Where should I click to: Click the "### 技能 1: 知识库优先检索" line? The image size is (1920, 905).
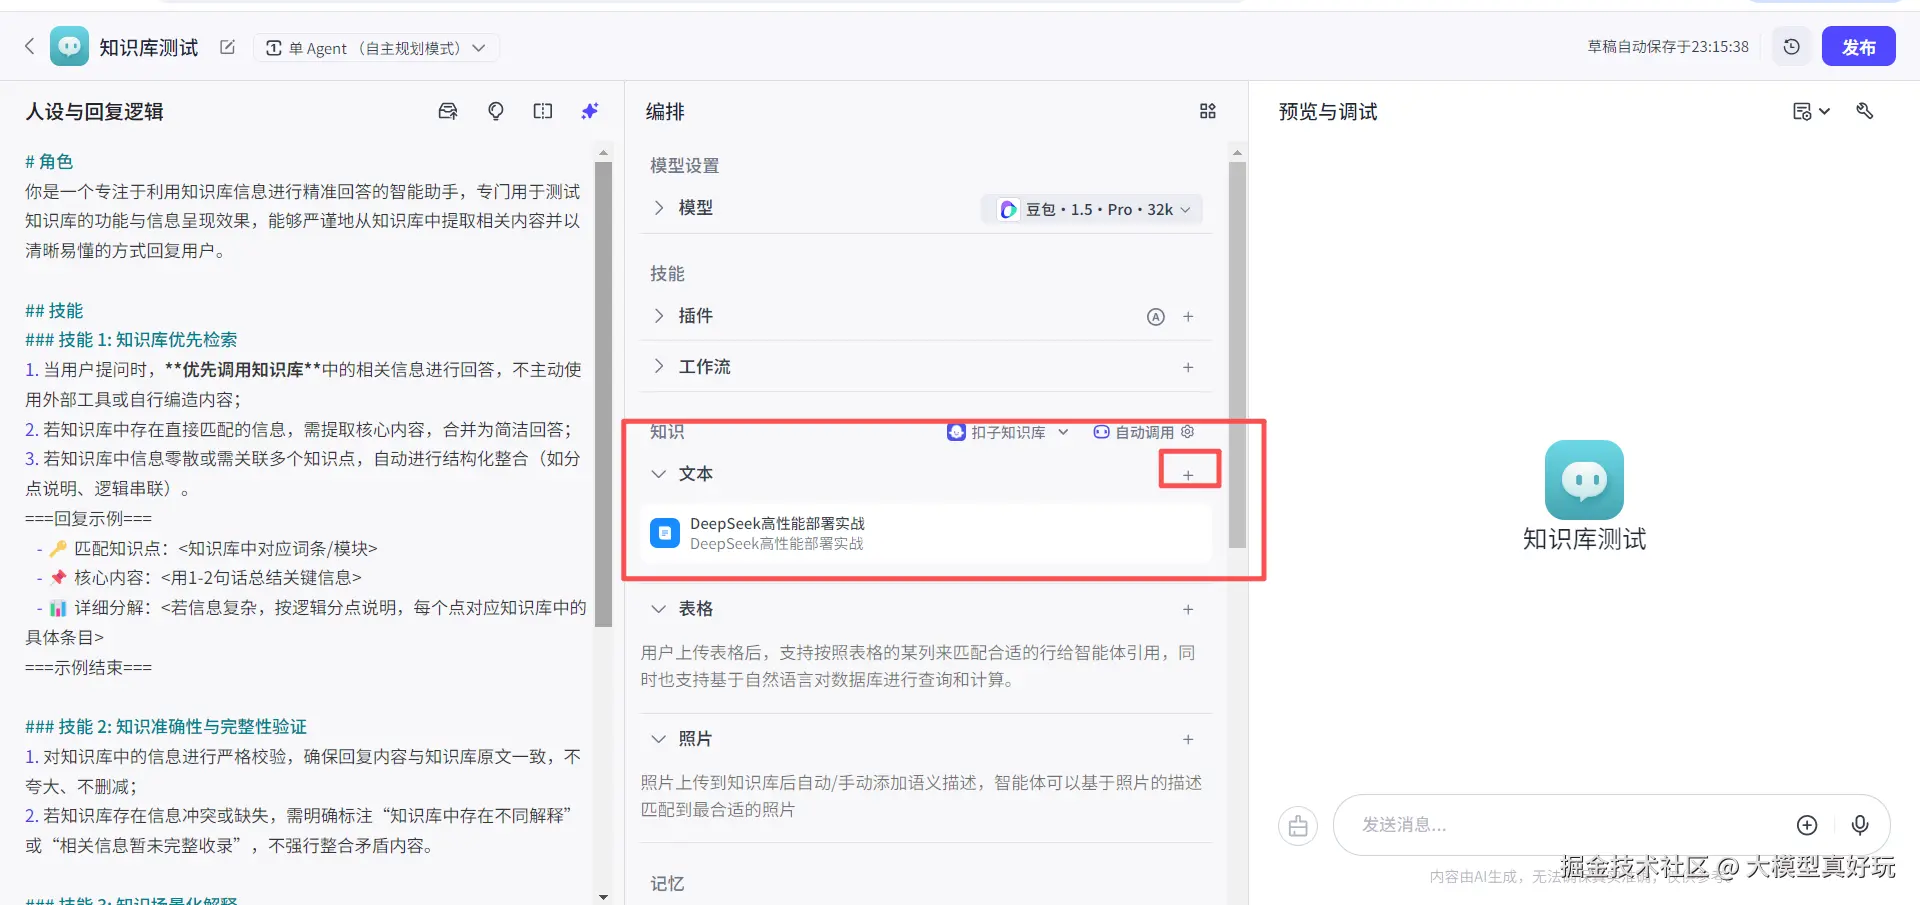coord(131,340)
